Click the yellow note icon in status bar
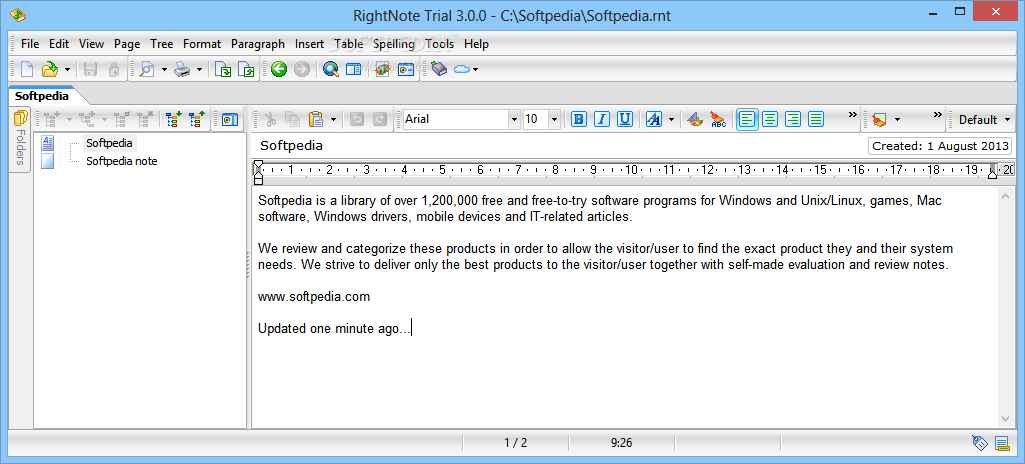This screenshot has height=464, width=1025. pyautogui.click(x=1001, y=443)
